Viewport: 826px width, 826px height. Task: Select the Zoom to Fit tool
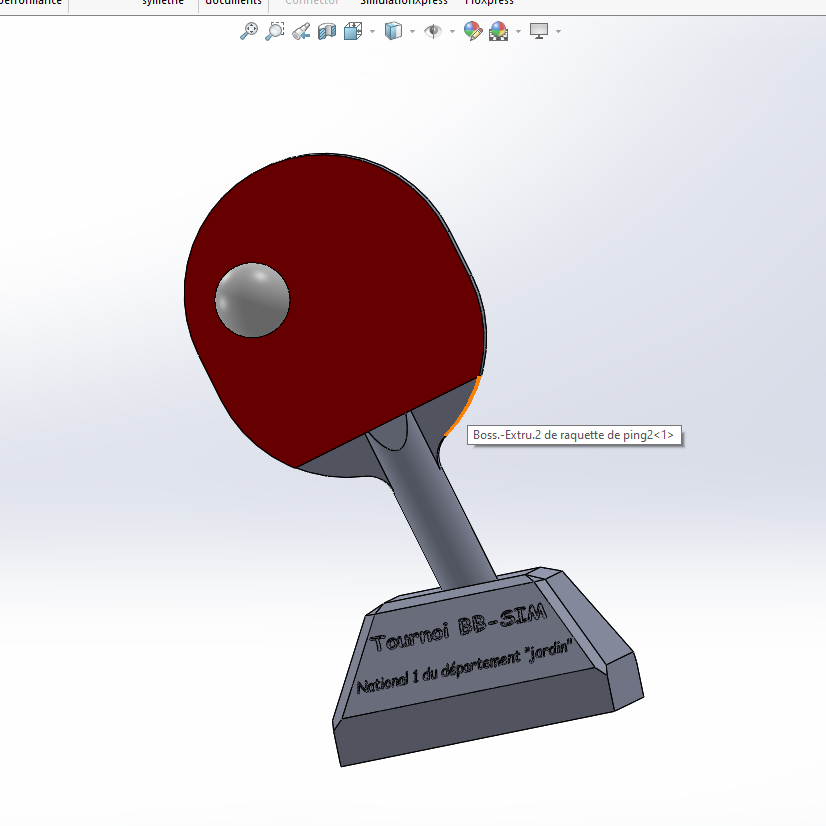pos(248,31)
